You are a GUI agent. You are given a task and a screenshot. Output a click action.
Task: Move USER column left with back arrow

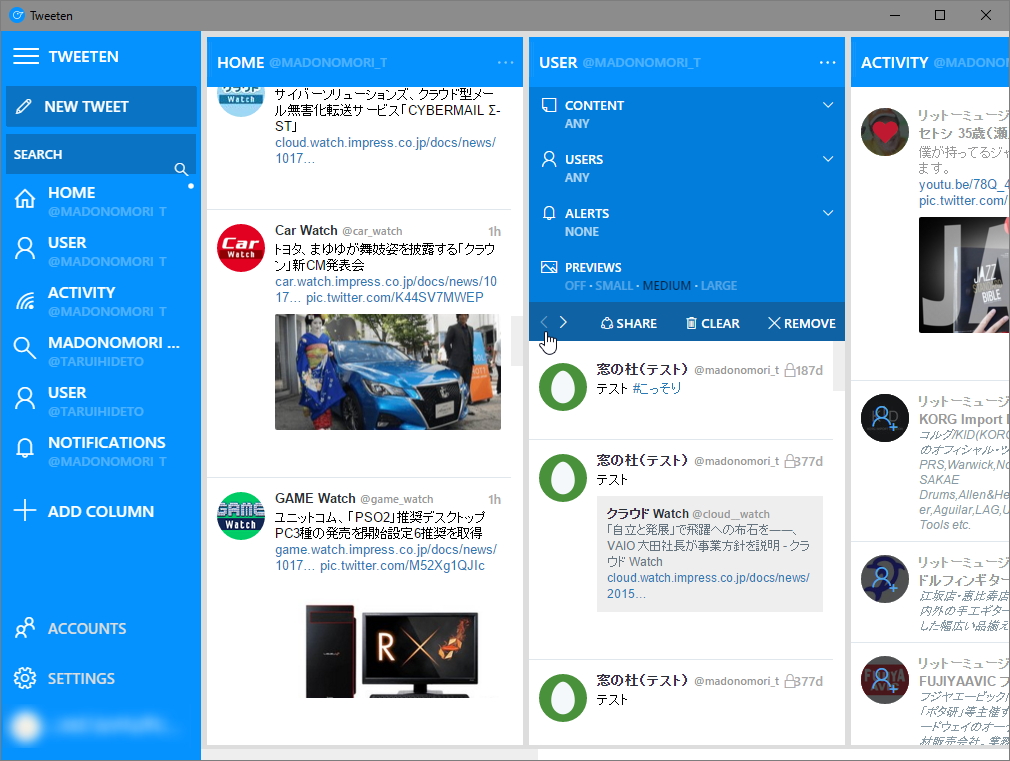(544, 322)
